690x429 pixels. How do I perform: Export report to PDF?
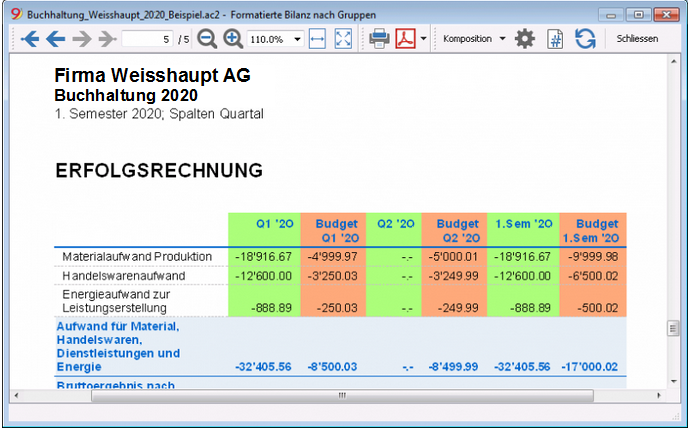pyautogui.click(x=405, y=39)
